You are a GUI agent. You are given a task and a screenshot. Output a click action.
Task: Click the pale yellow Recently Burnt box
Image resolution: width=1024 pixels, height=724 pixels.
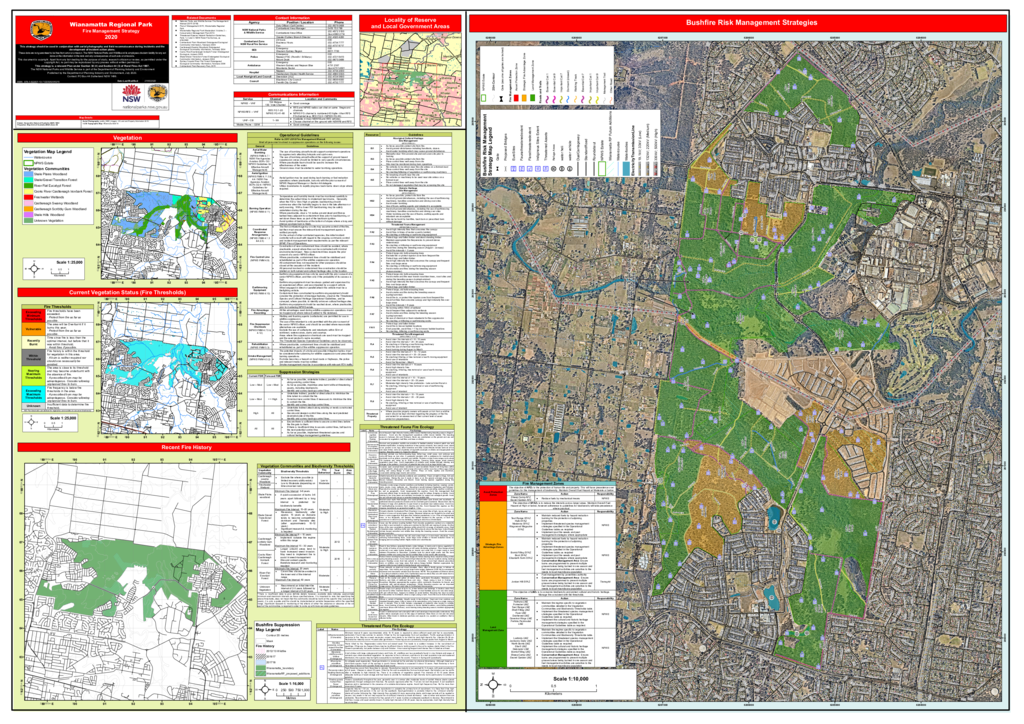33,342
